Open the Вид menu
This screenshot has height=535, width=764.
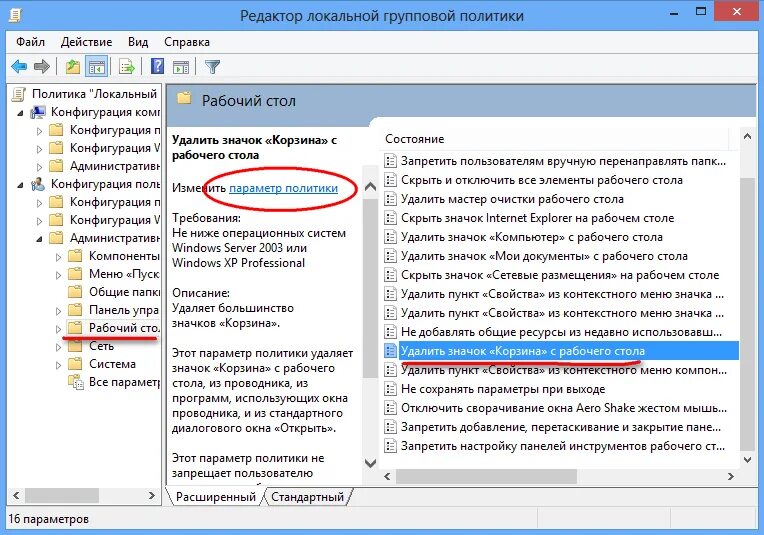click(138, 42)
